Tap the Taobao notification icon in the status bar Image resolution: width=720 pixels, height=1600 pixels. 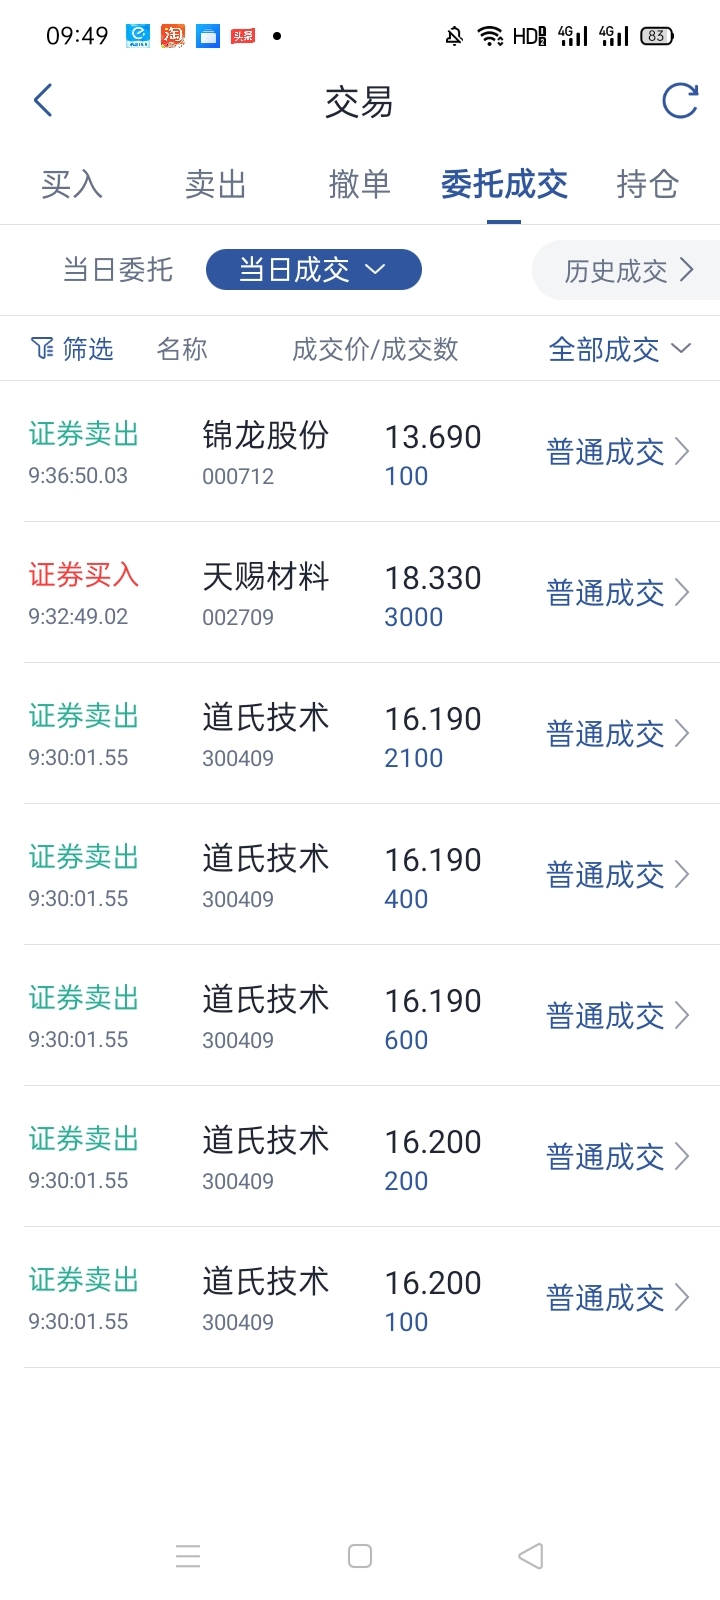(x=173, y=36)
